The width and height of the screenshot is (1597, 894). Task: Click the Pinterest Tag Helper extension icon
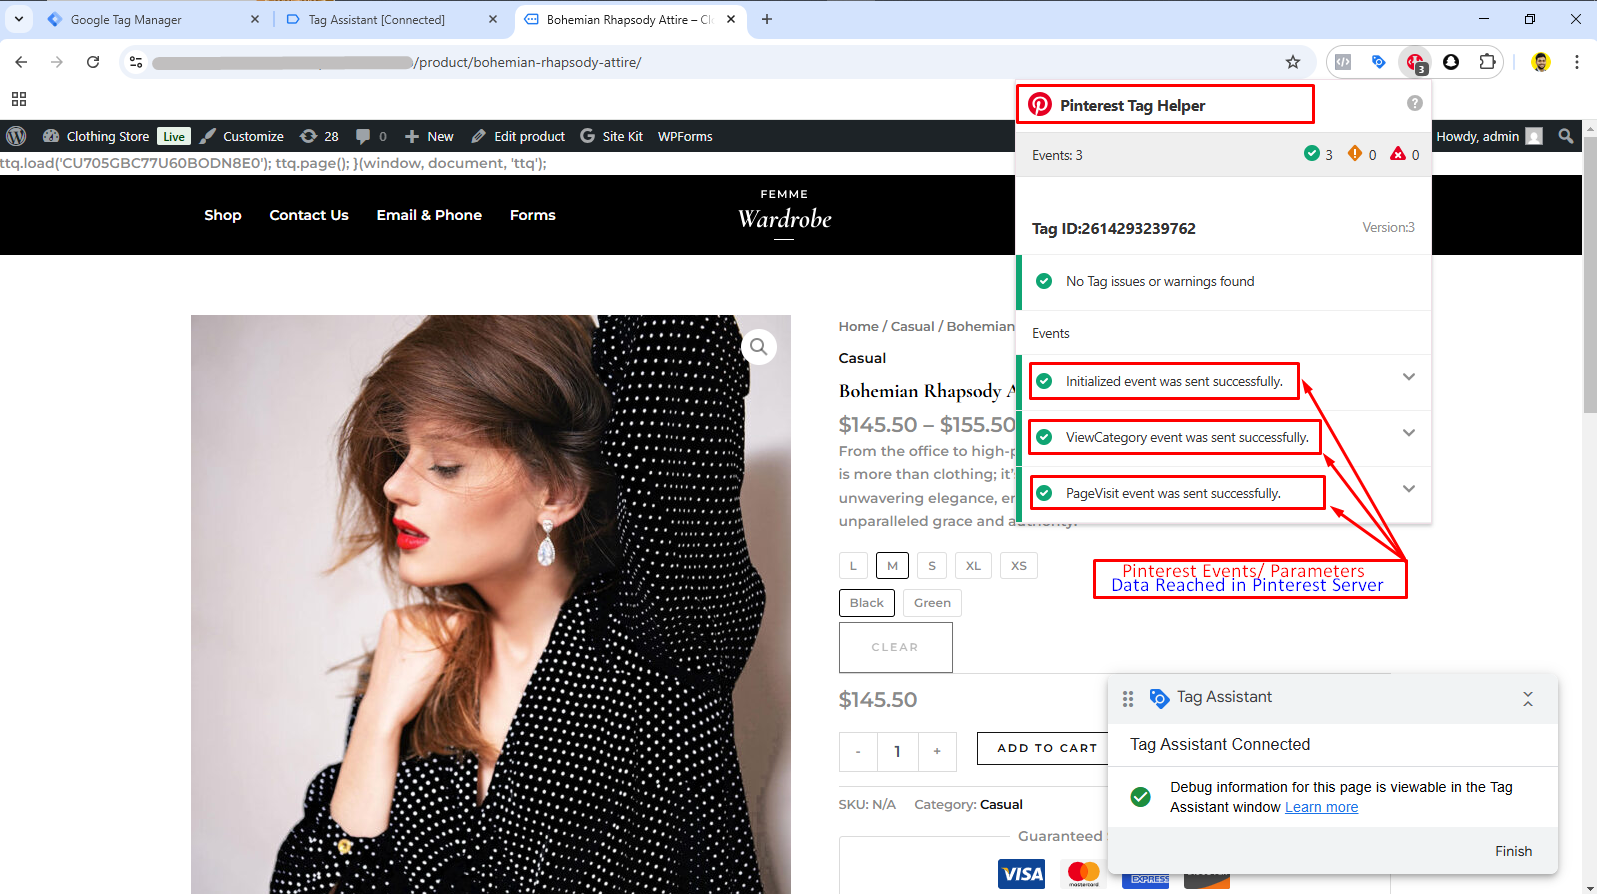[1415, 62]
